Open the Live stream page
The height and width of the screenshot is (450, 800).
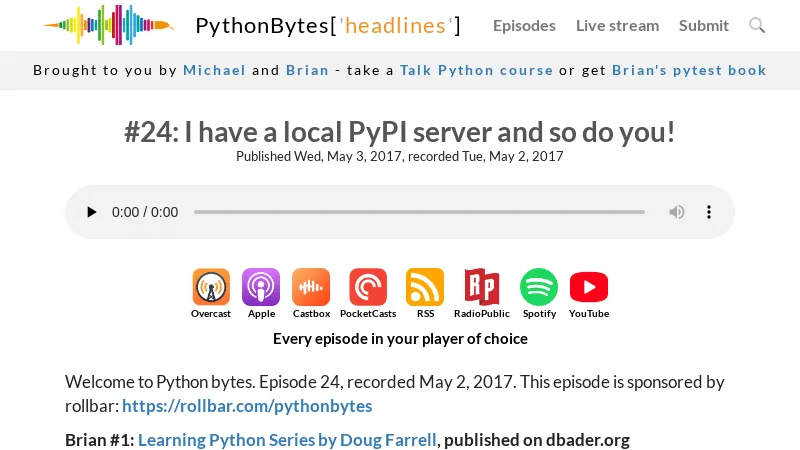617,26
